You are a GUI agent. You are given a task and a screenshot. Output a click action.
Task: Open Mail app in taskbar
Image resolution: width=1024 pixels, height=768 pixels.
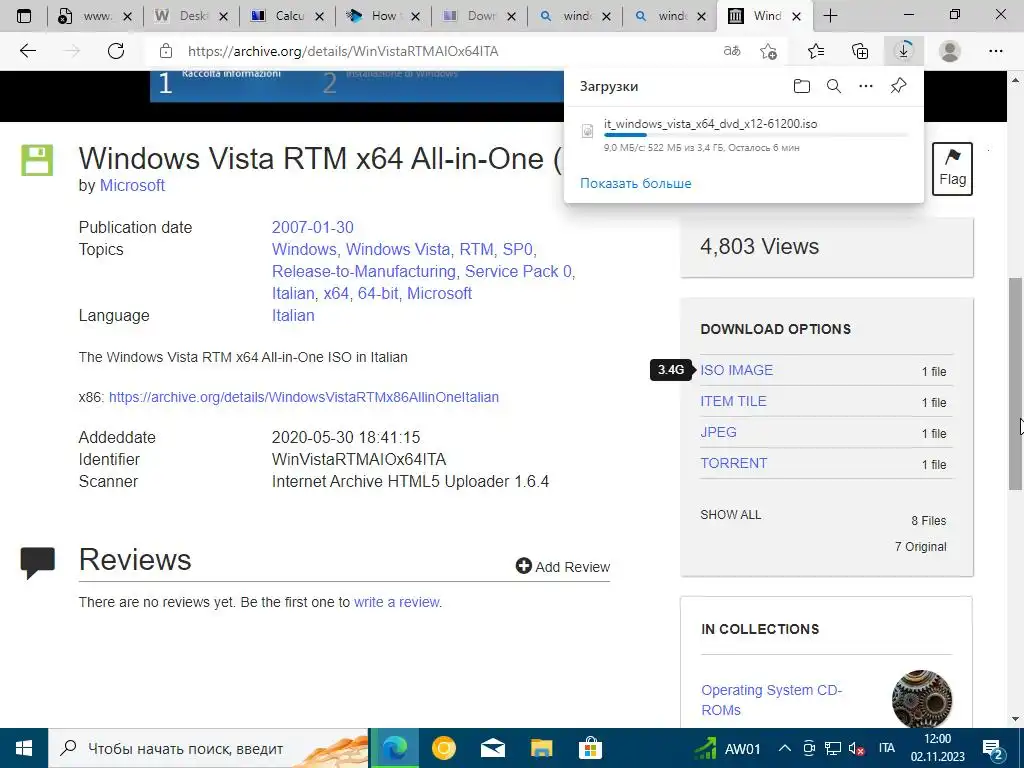(492, 748)
